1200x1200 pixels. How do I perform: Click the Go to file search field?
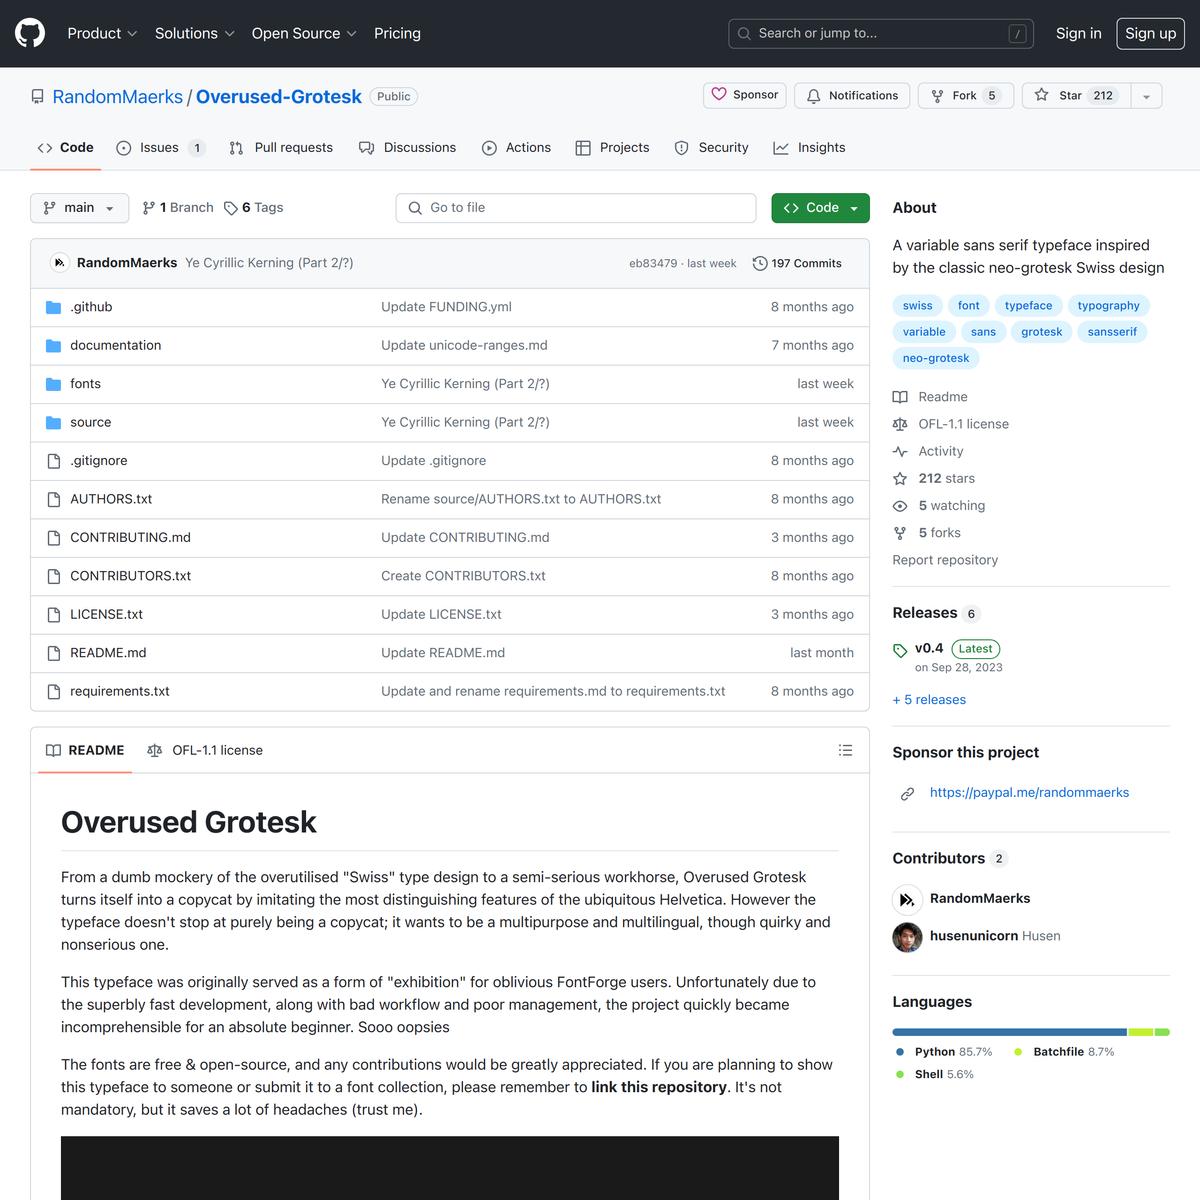pyautogui.click(x=576, y=208)
